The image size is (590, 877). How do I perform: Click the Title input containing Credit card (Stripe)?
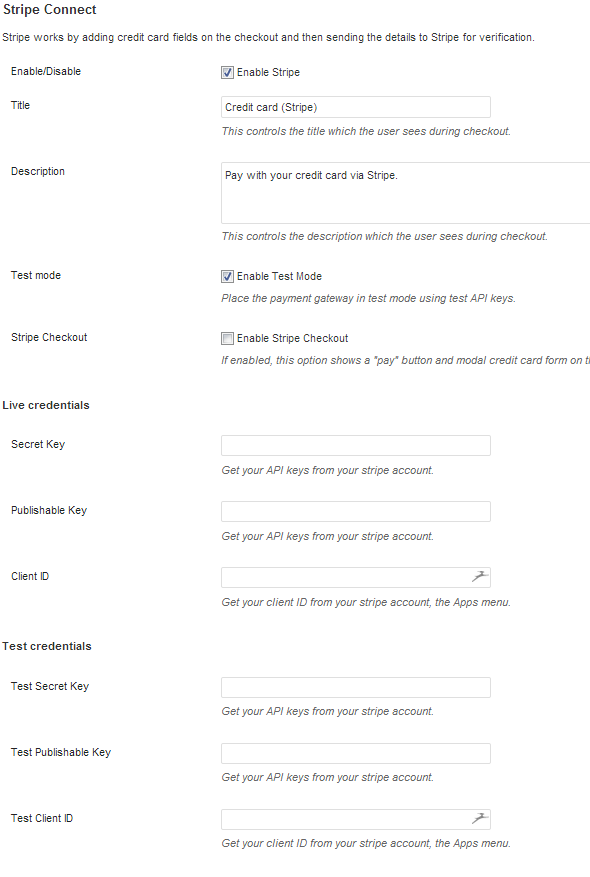point(356,107)
